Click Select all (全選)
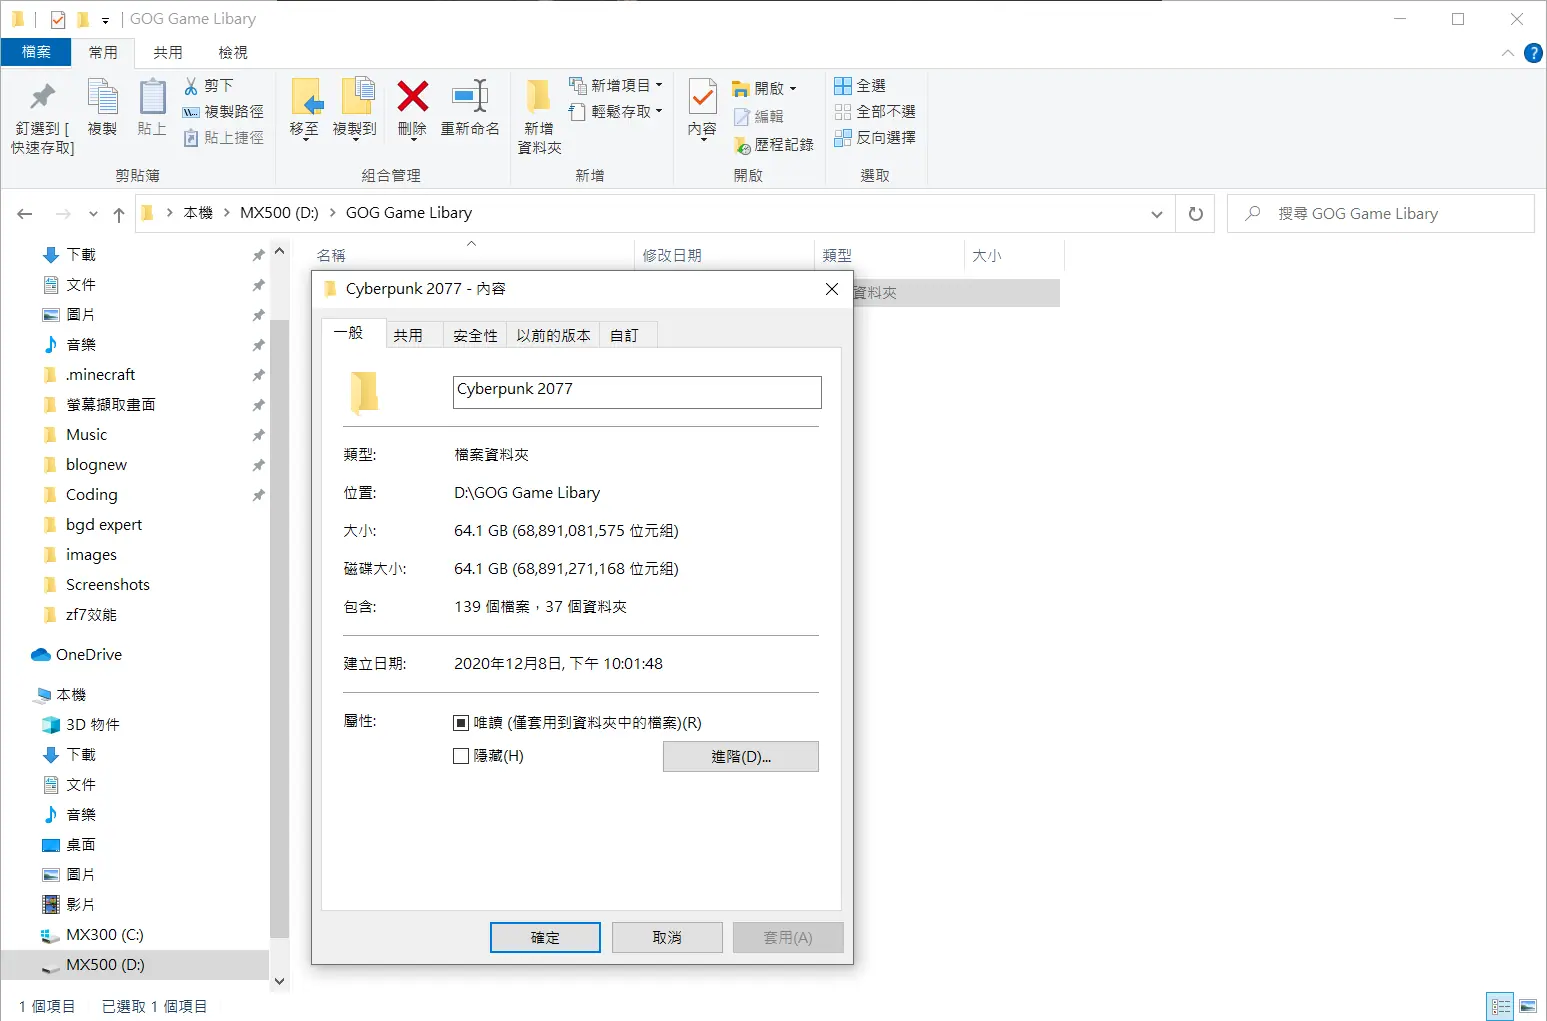Image resolution: width=1547 pixels, height=1021 pixels. click(860, 86)
